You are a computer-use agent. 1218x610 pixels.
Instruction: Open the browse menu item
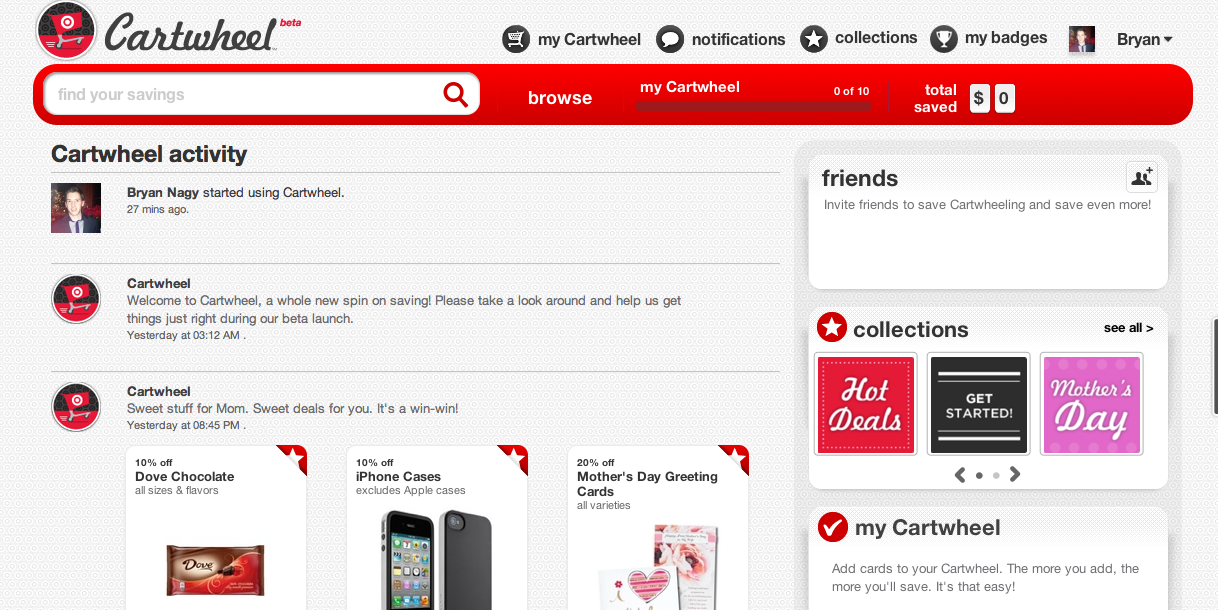[x=560, y=98]
